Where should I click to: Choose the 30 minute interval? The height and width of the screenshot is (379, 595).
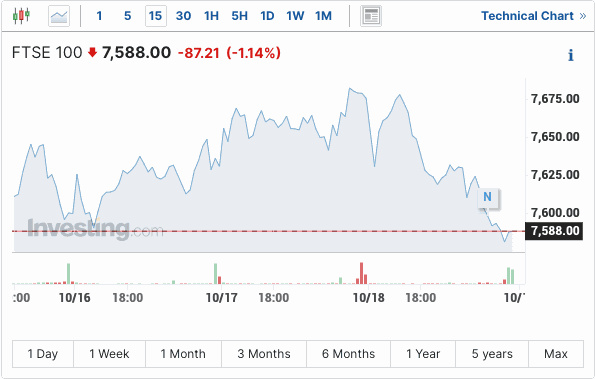(x=183, y=16)
